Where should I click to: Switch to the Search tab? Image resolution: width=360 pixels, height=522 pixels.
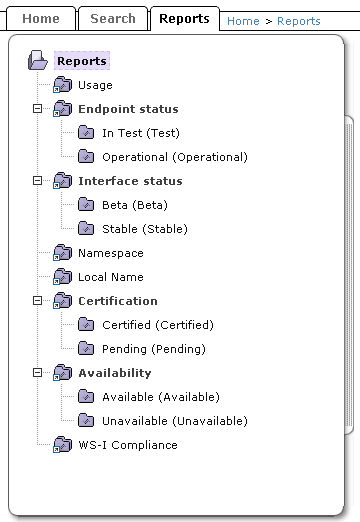(113, 19)
